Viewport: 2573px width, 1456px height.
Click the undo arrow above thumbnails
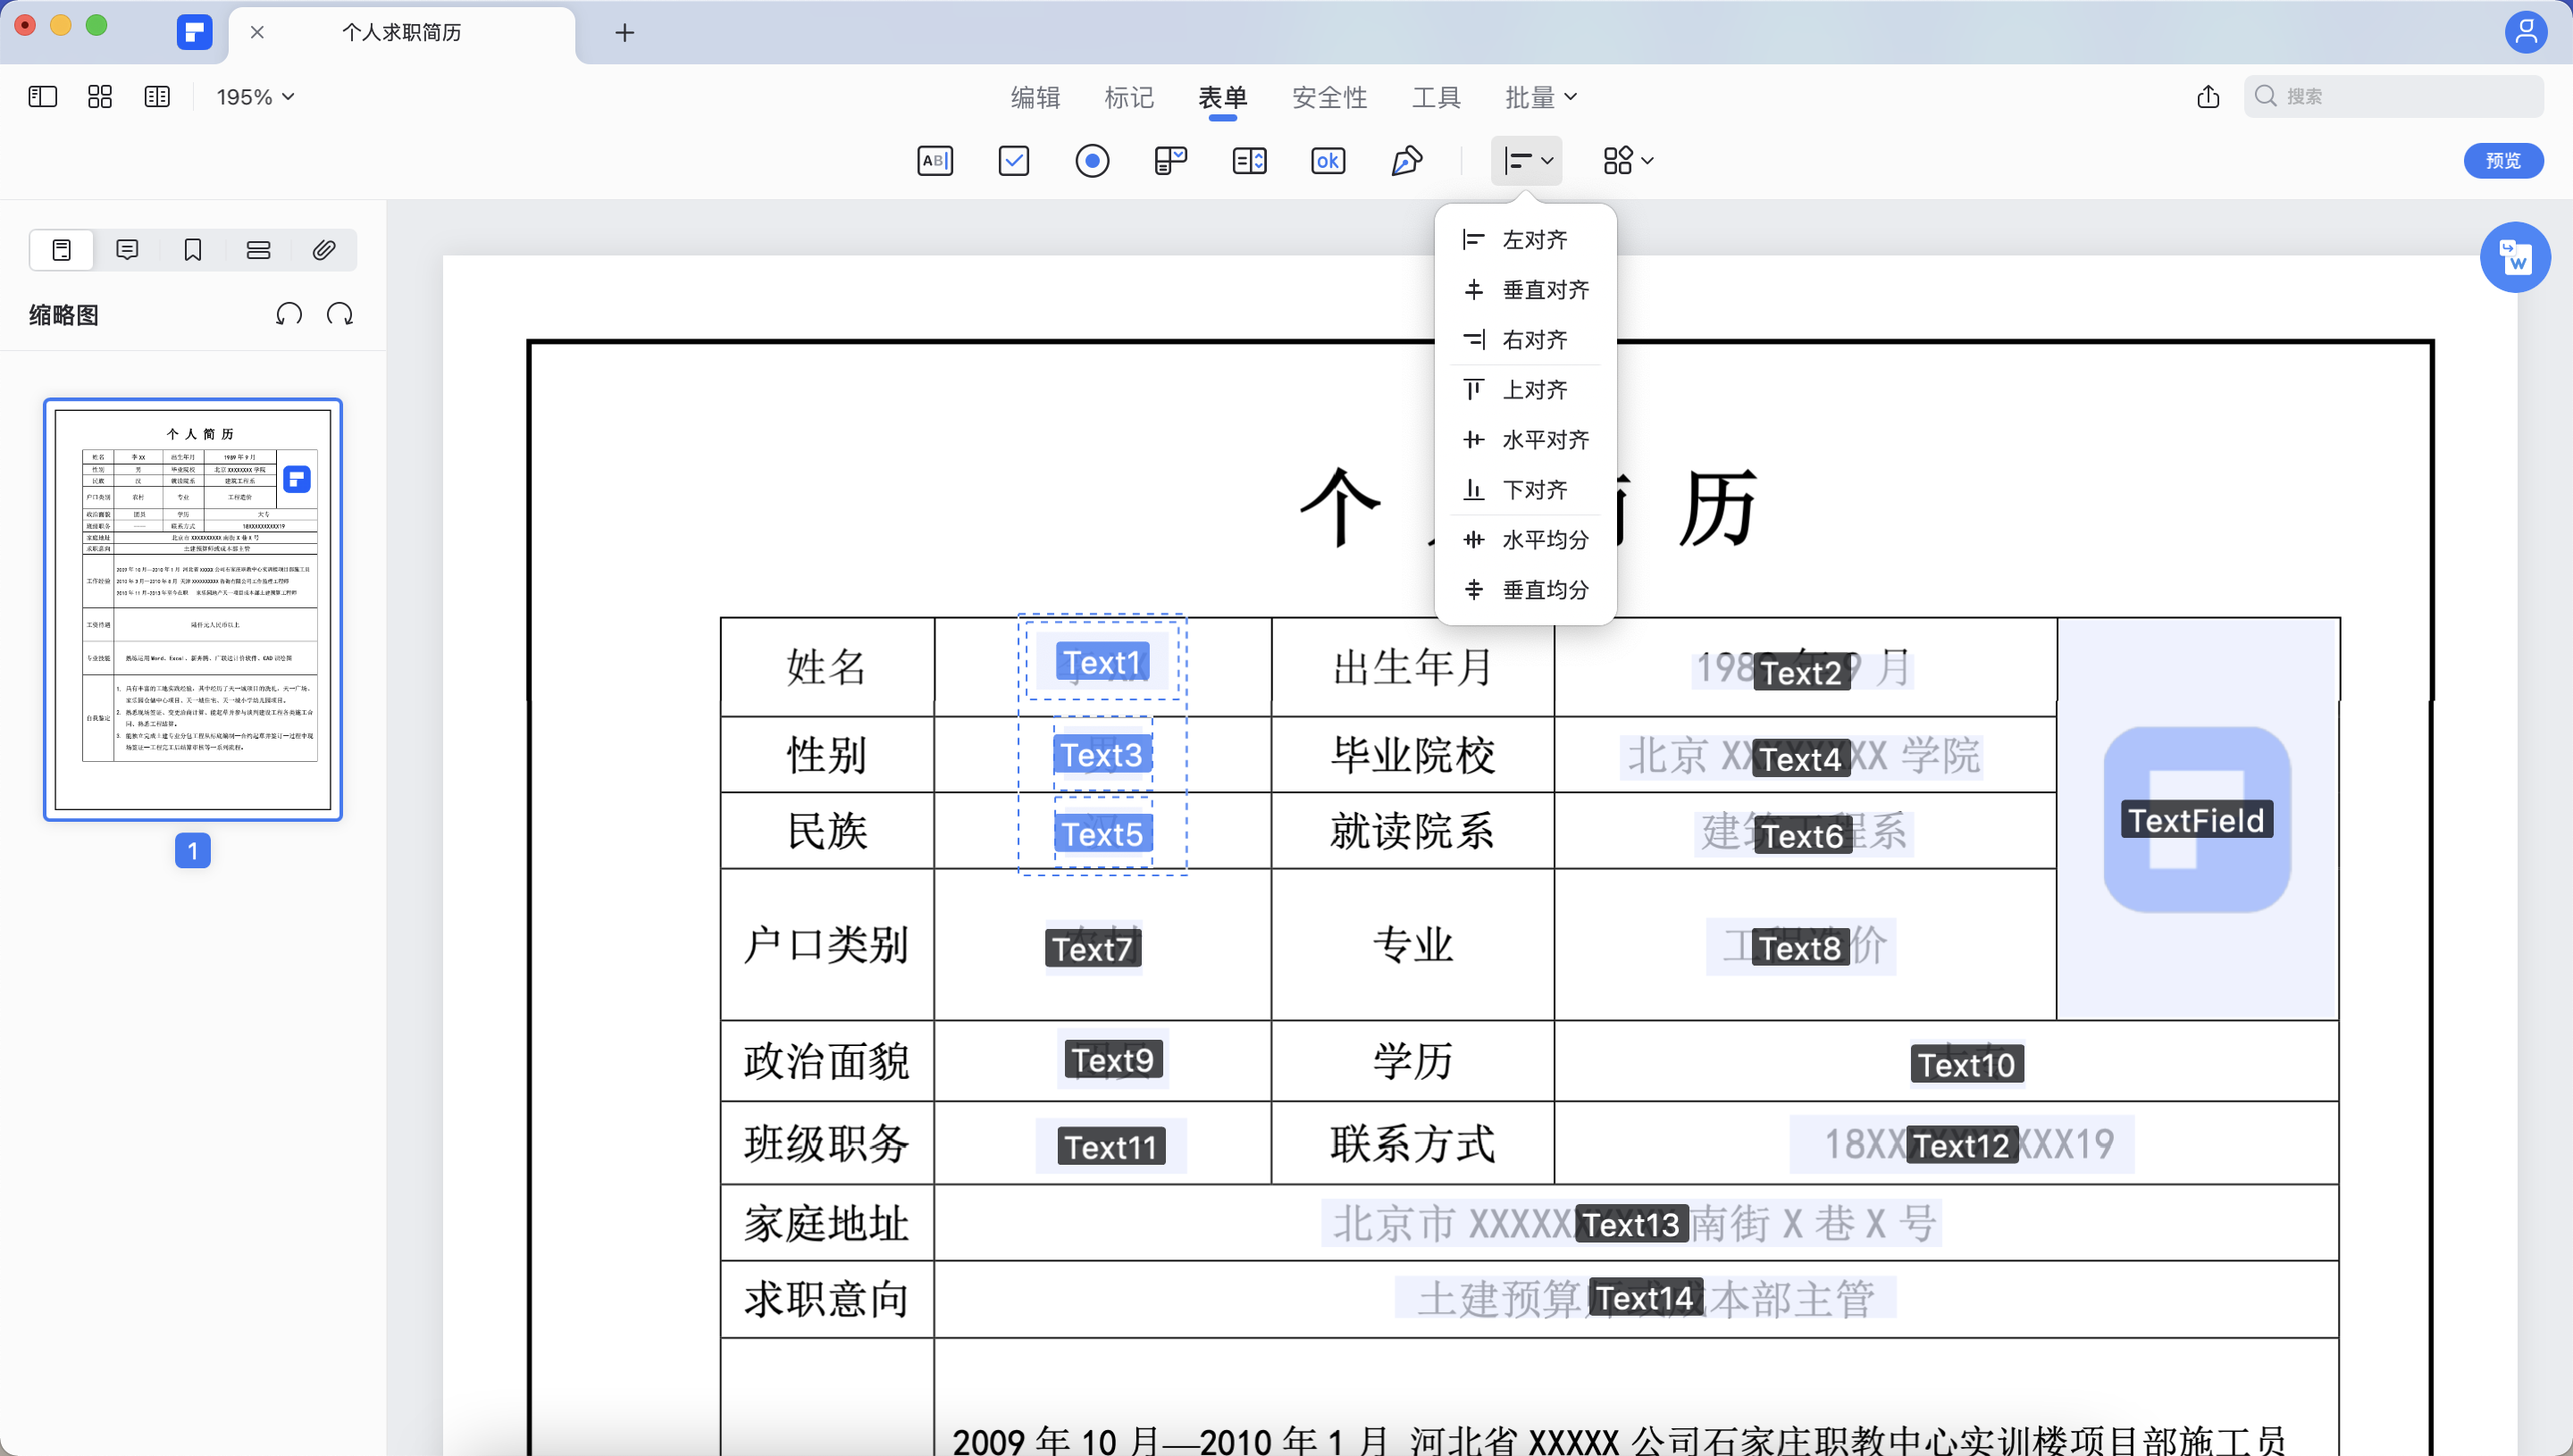(288, 314)
